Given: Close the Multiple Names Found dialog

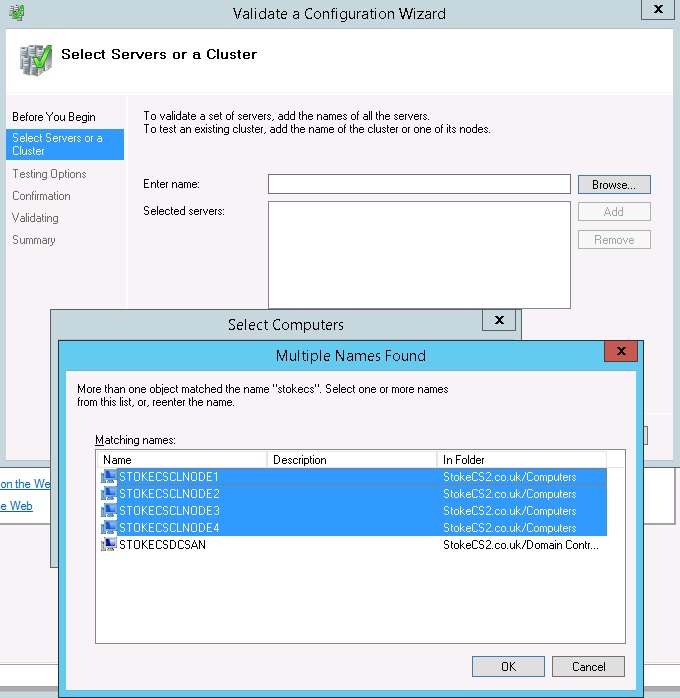Looking at the screenshot, I should pos(621,351).
